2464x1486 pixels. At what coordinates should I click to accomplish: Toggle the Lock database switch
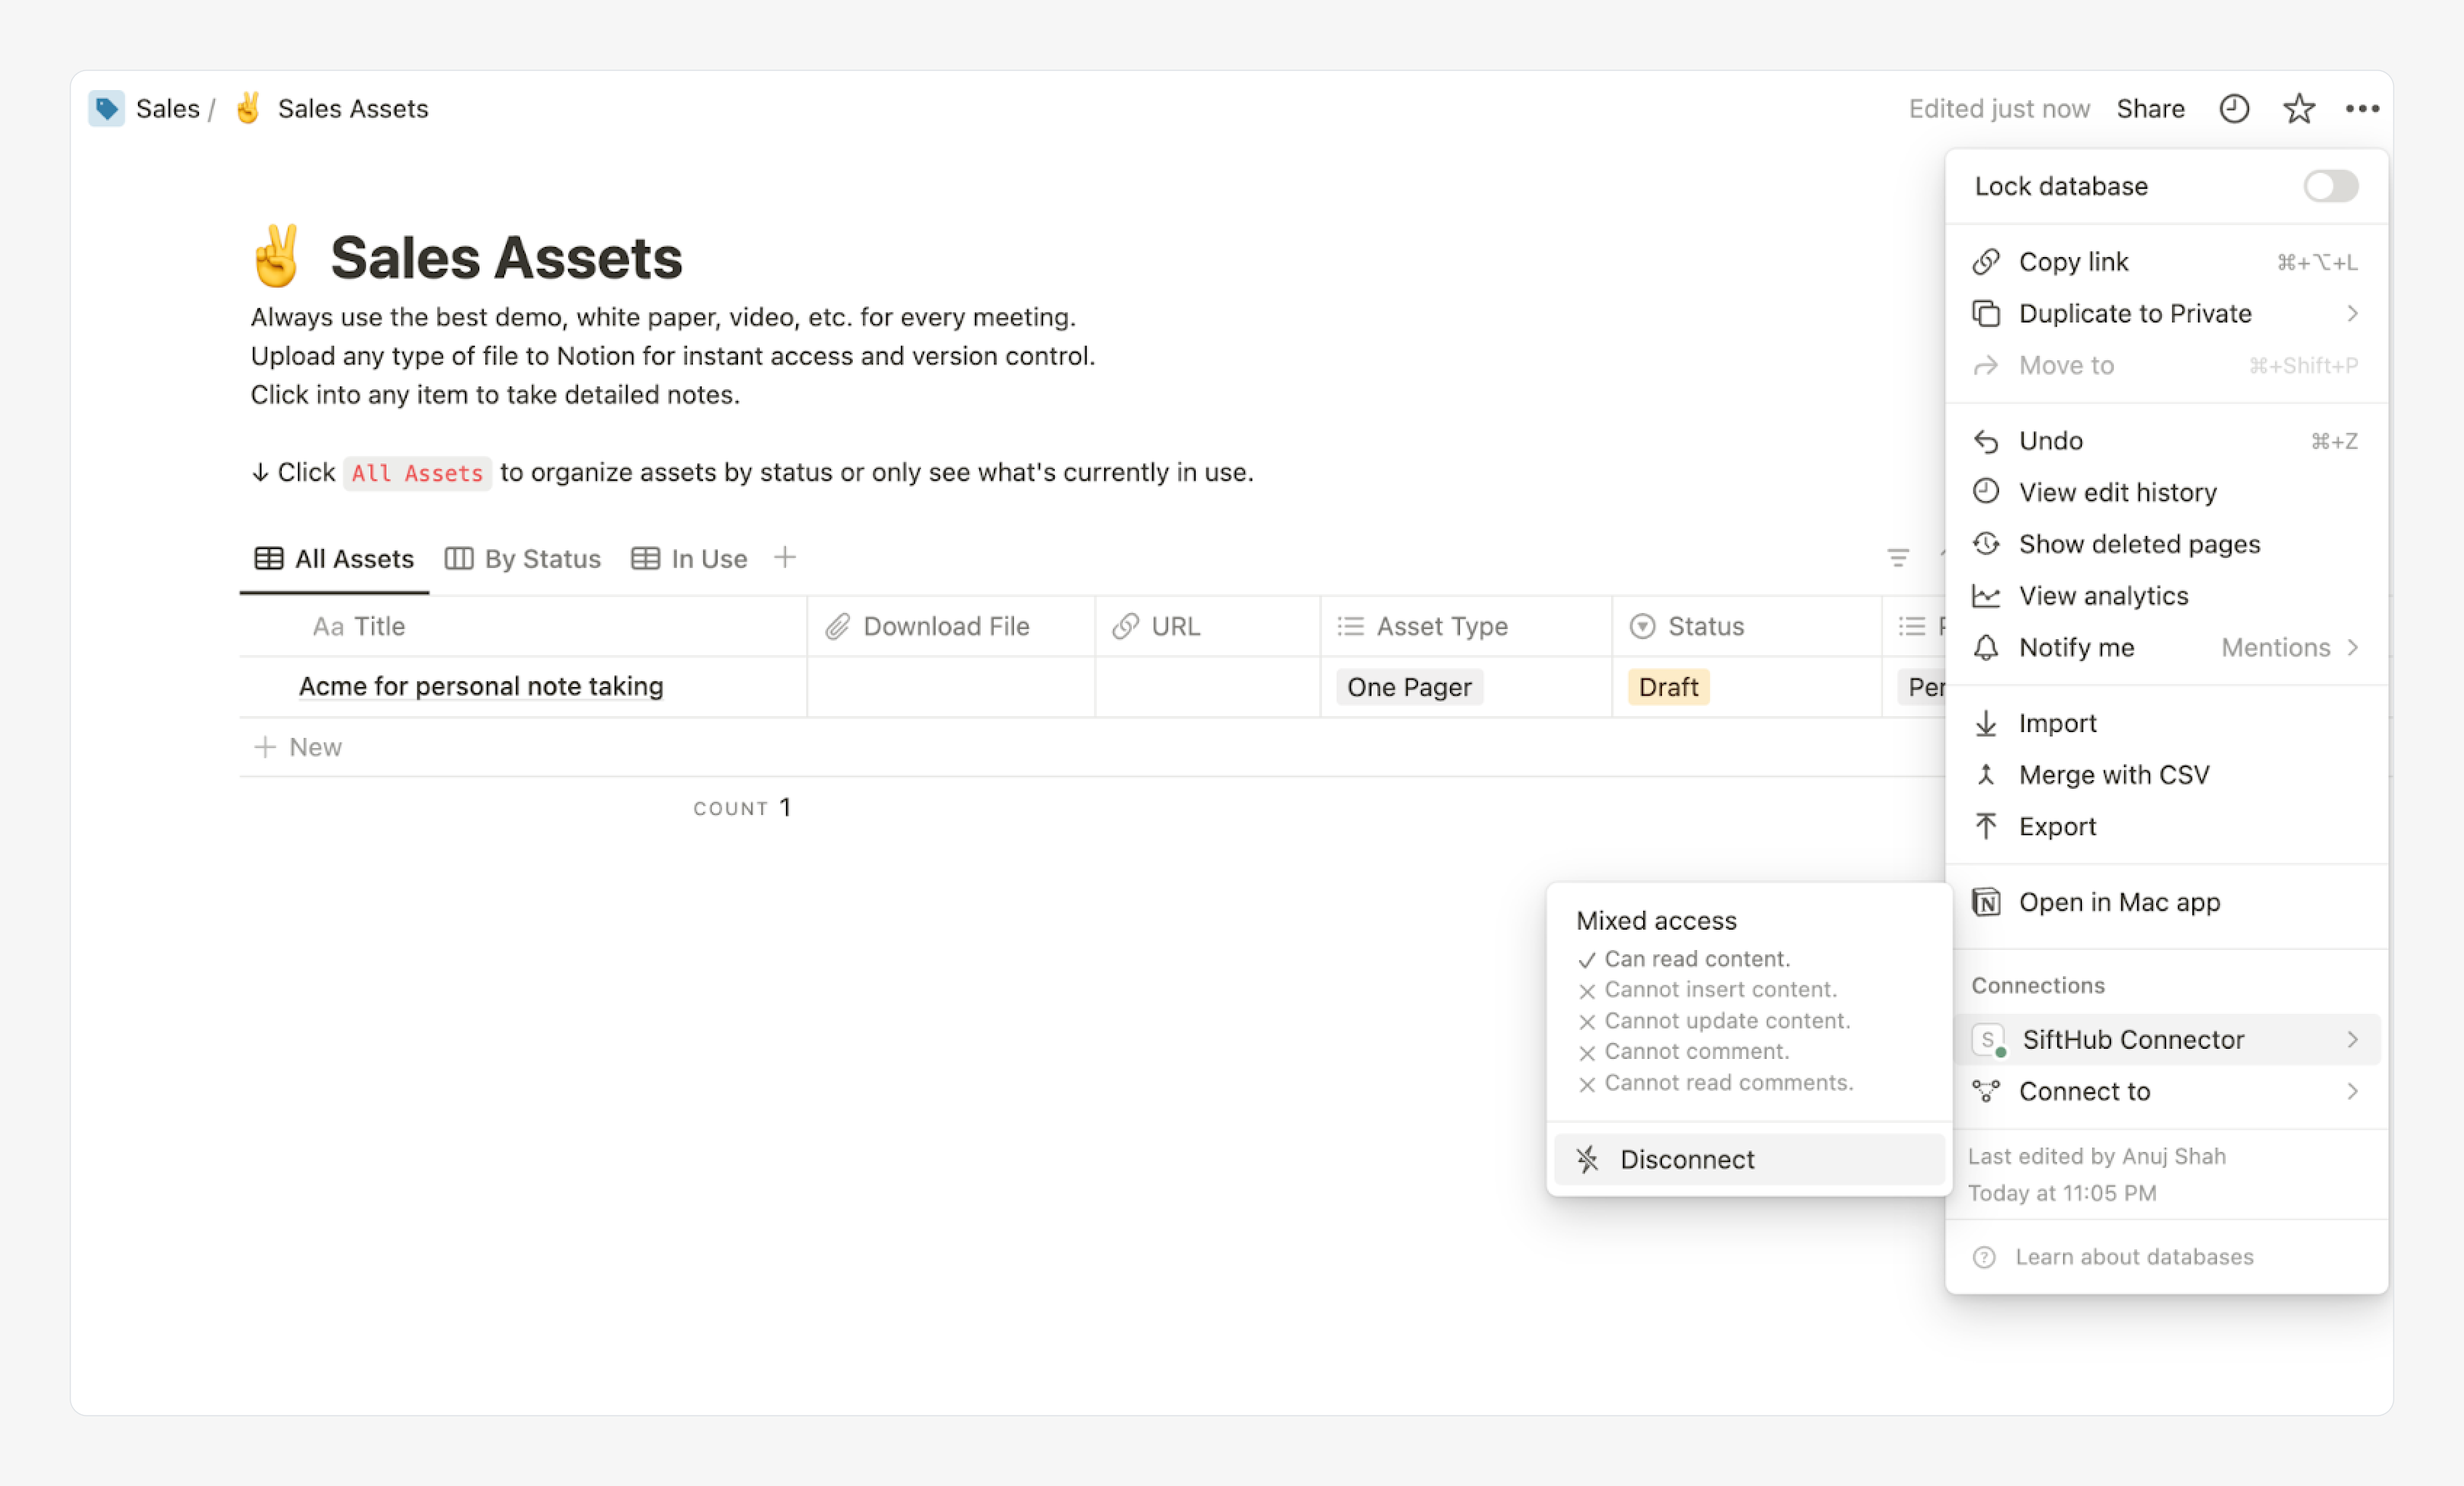click(2330, 186)
